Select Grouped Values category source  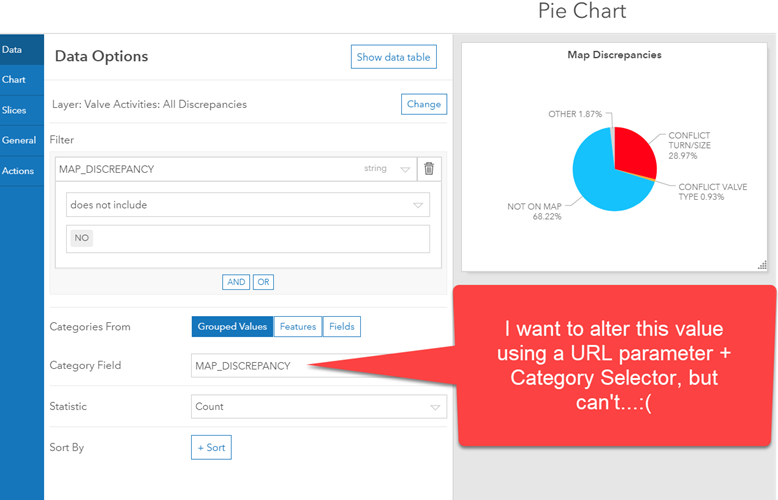(232, 326)
